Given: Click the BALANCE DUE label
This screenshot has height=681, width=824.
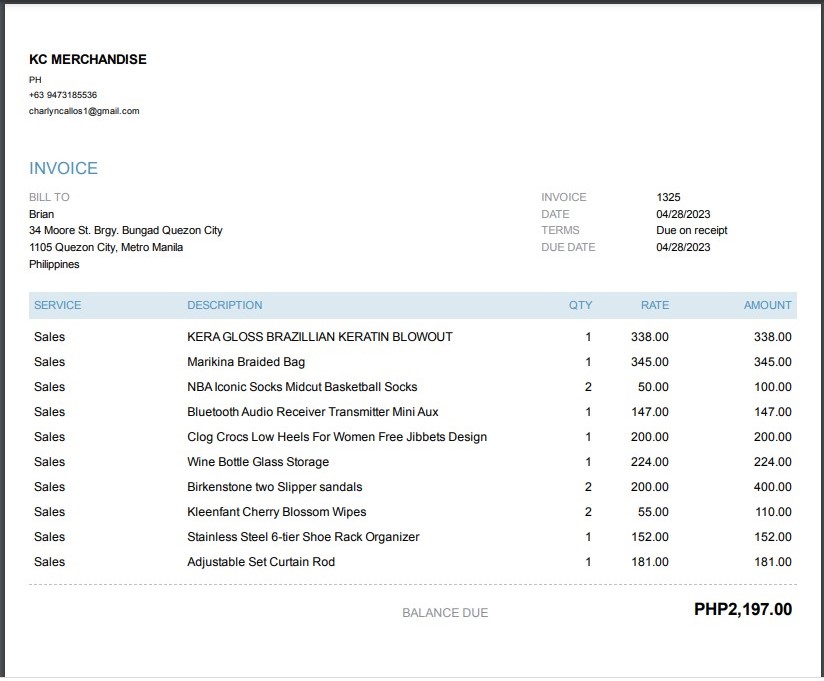Looking at the screenshot, I should point(445,613).
